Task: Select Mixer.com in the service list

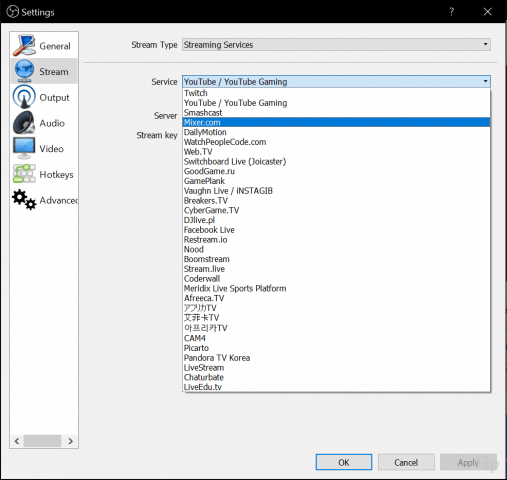Action: coord(336,122)
